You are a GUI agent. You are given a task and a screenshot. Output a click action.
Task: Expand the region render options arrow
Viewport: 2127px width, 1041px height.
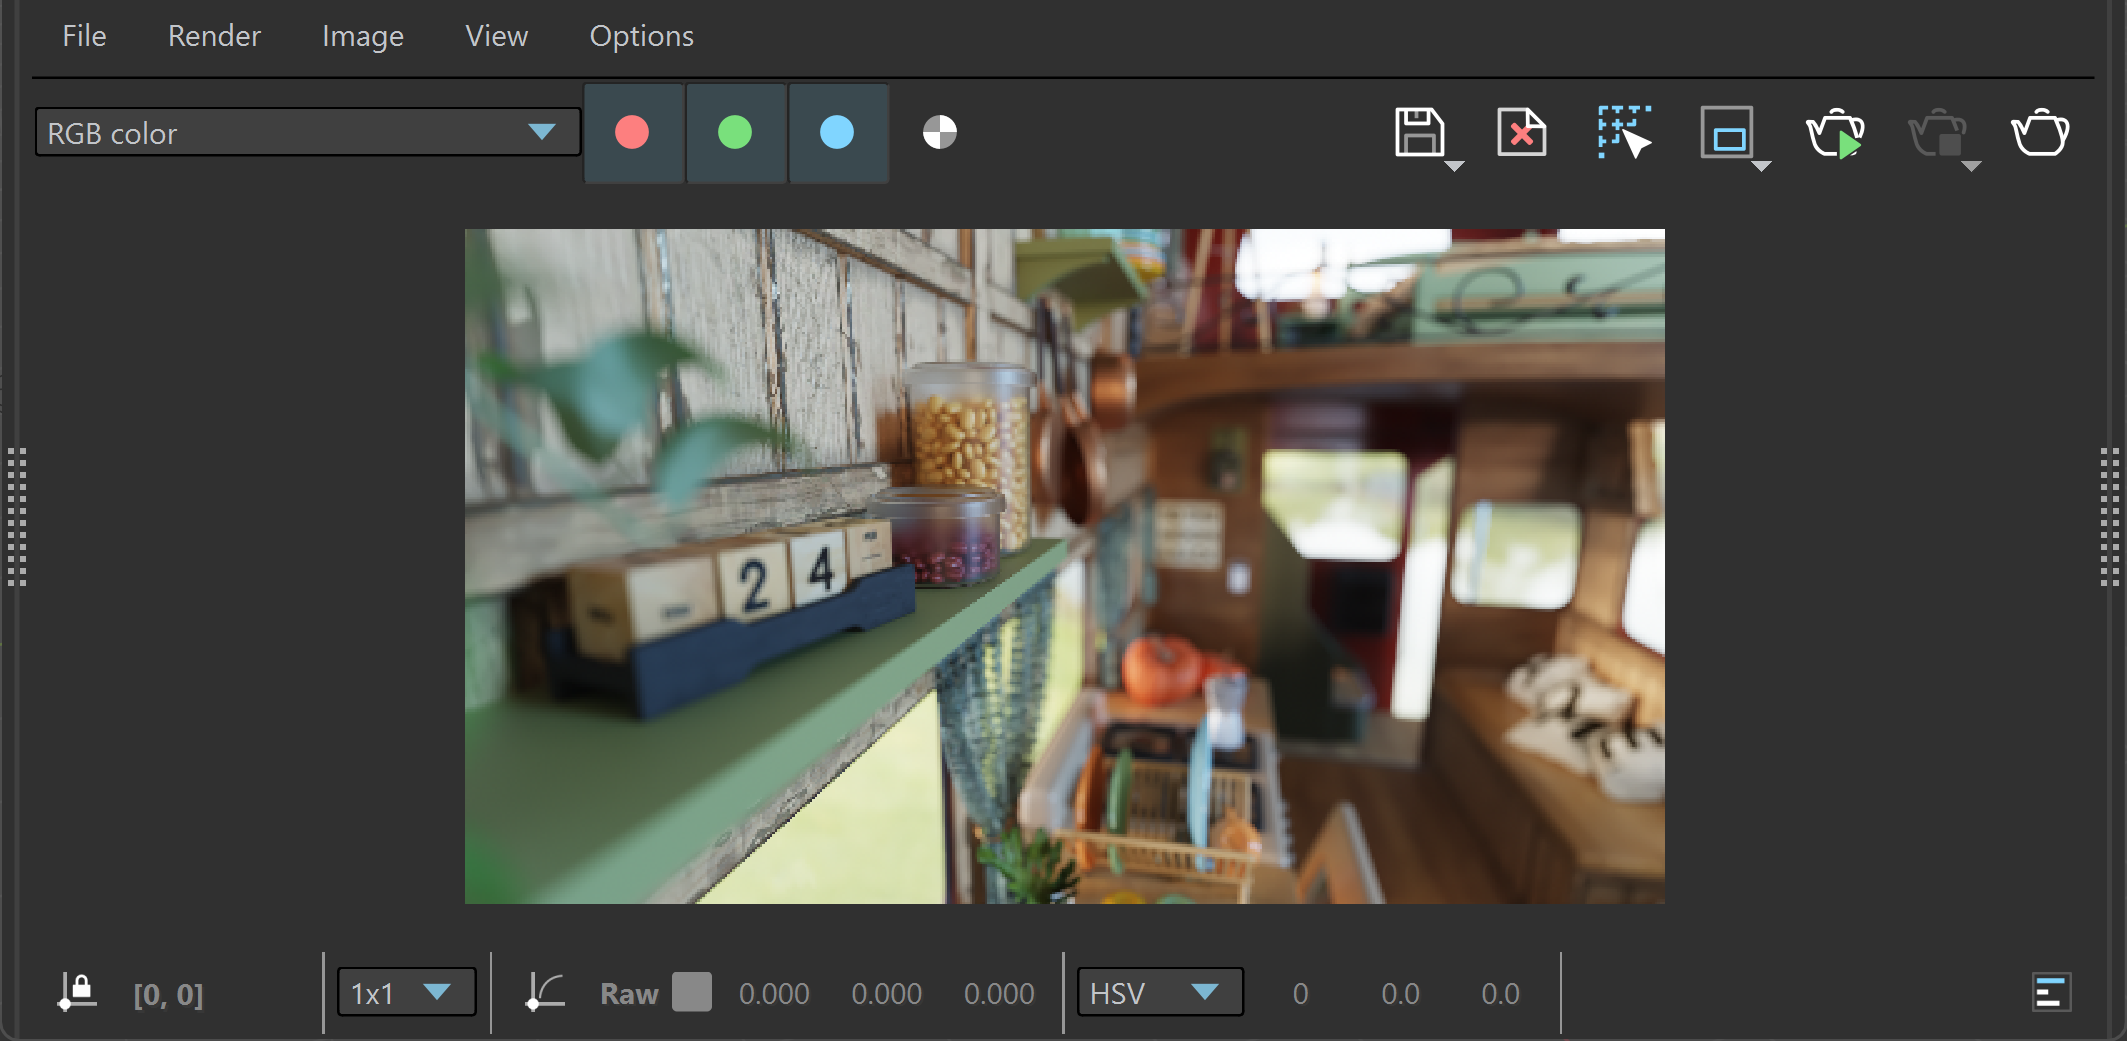[1762, 166]
